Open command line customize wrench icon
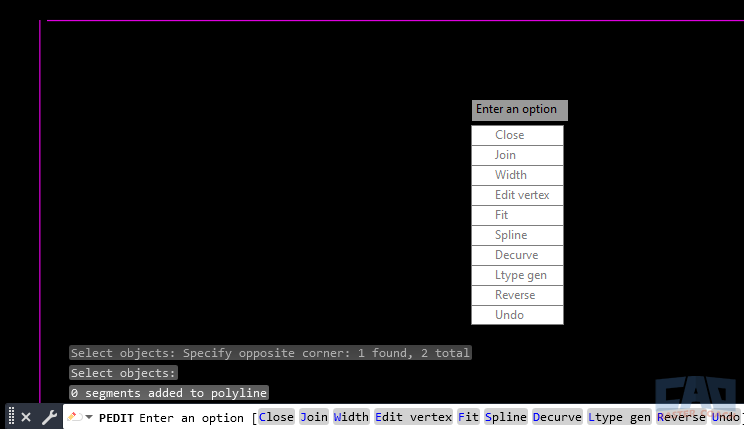This screenshot has width=744, height=429. [49, 417]
